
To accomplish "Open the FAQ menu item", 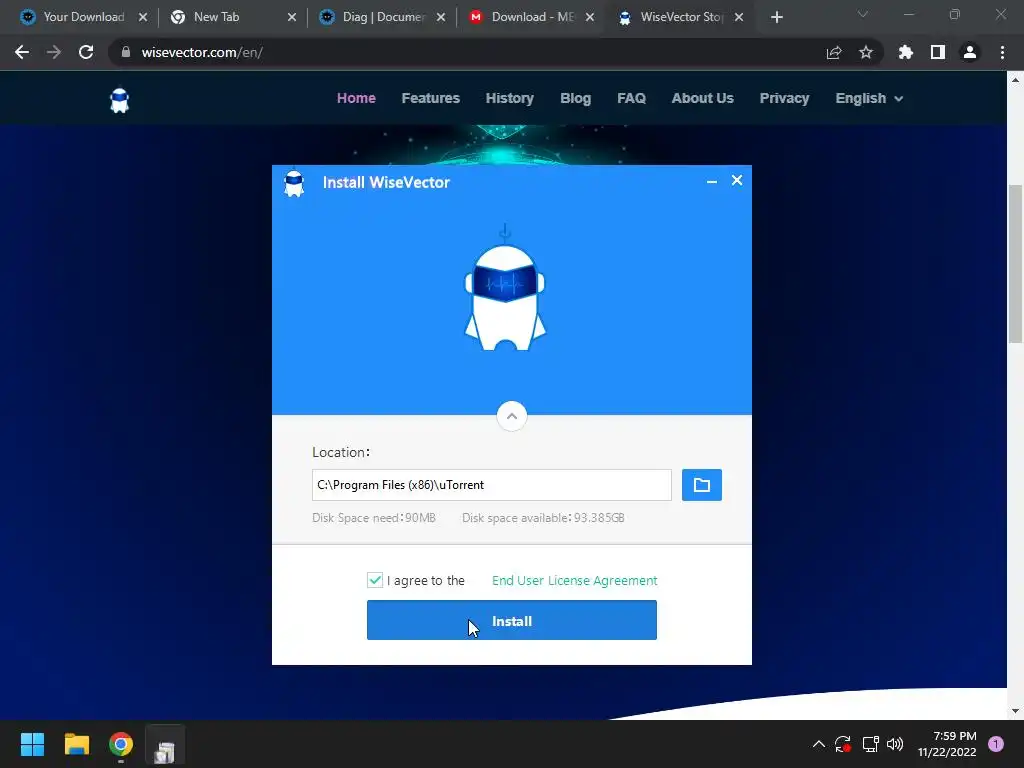I will [x=632, y=98].
